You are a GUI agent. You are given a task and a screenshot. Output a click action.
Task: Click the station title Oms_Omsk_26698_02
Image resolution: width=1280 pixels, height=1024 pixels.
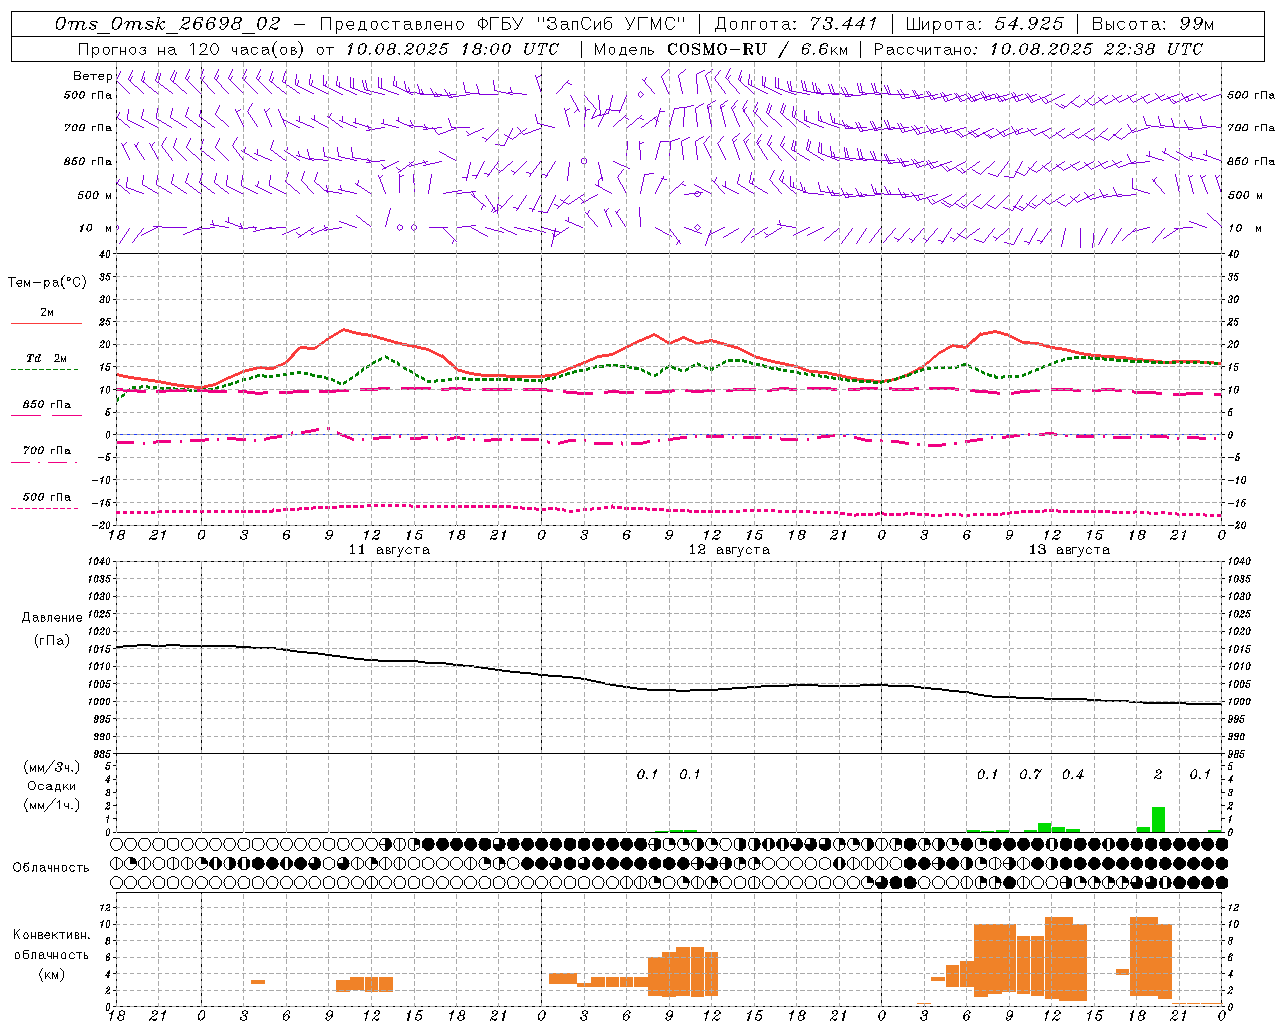[168, 23]
